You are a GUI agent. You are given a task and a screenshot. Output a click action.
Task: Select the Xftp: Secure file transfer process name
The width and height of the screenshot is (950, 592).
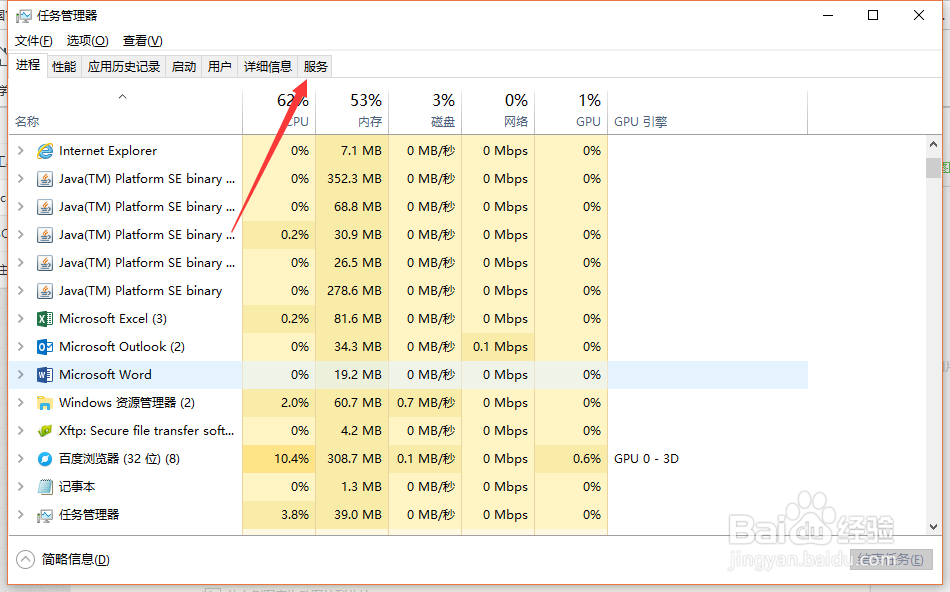pyautogui.click(x=146, y=431)
